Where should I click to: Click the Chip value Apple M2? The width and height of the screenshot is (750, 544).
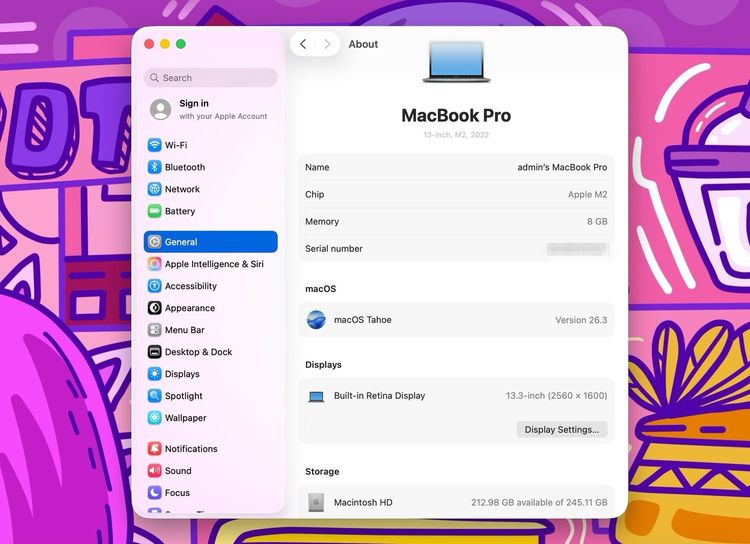pos(587,194)
